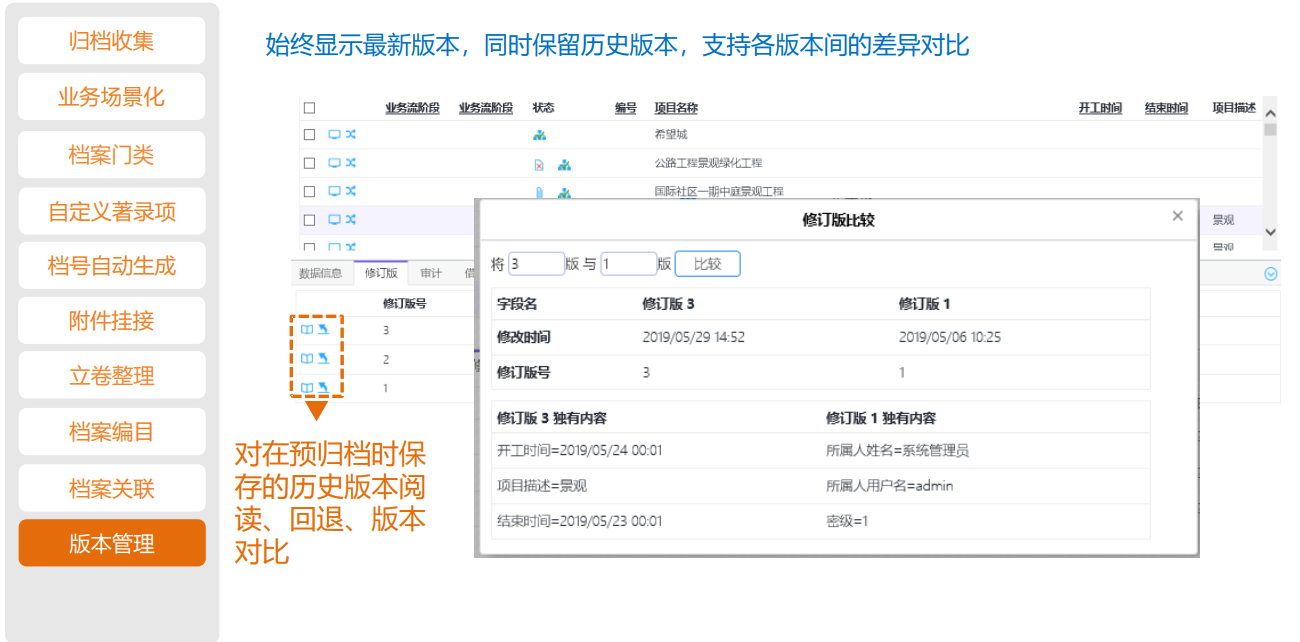Close the 修订版比较 dialog

click(x=1177, y=216)
